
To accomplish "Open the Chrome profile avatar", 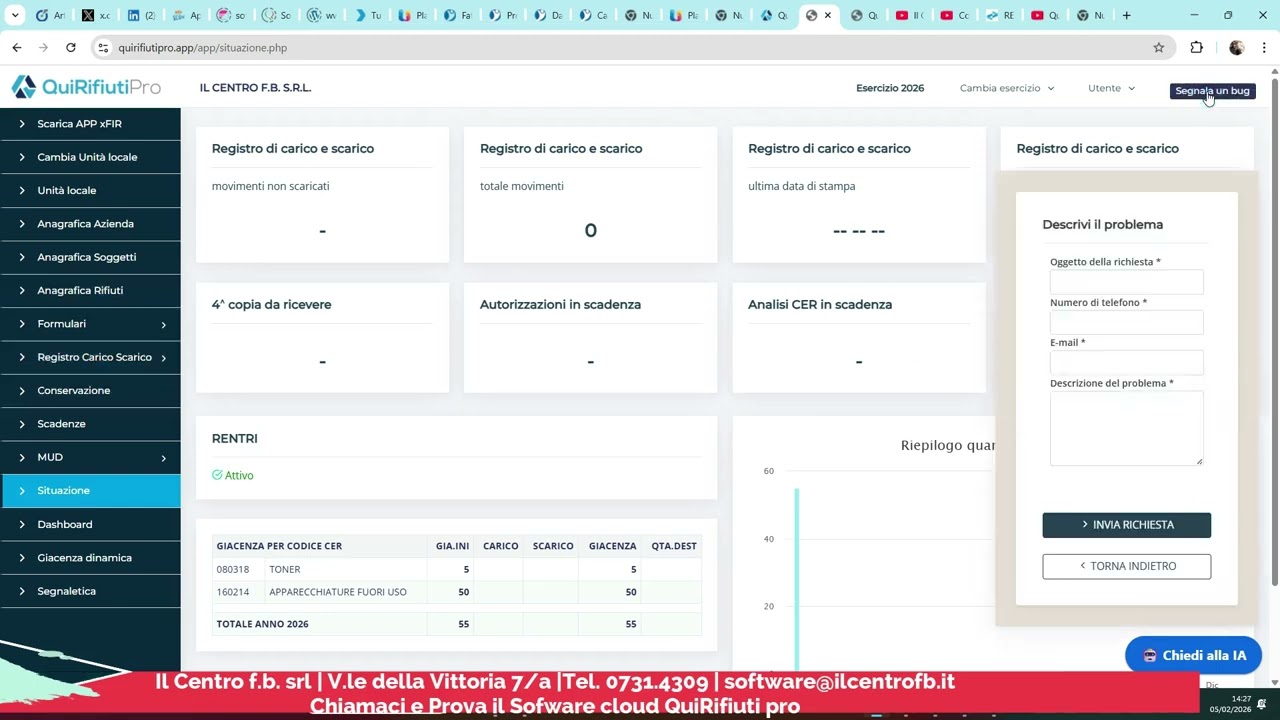I will click(x=1237, y=47).
